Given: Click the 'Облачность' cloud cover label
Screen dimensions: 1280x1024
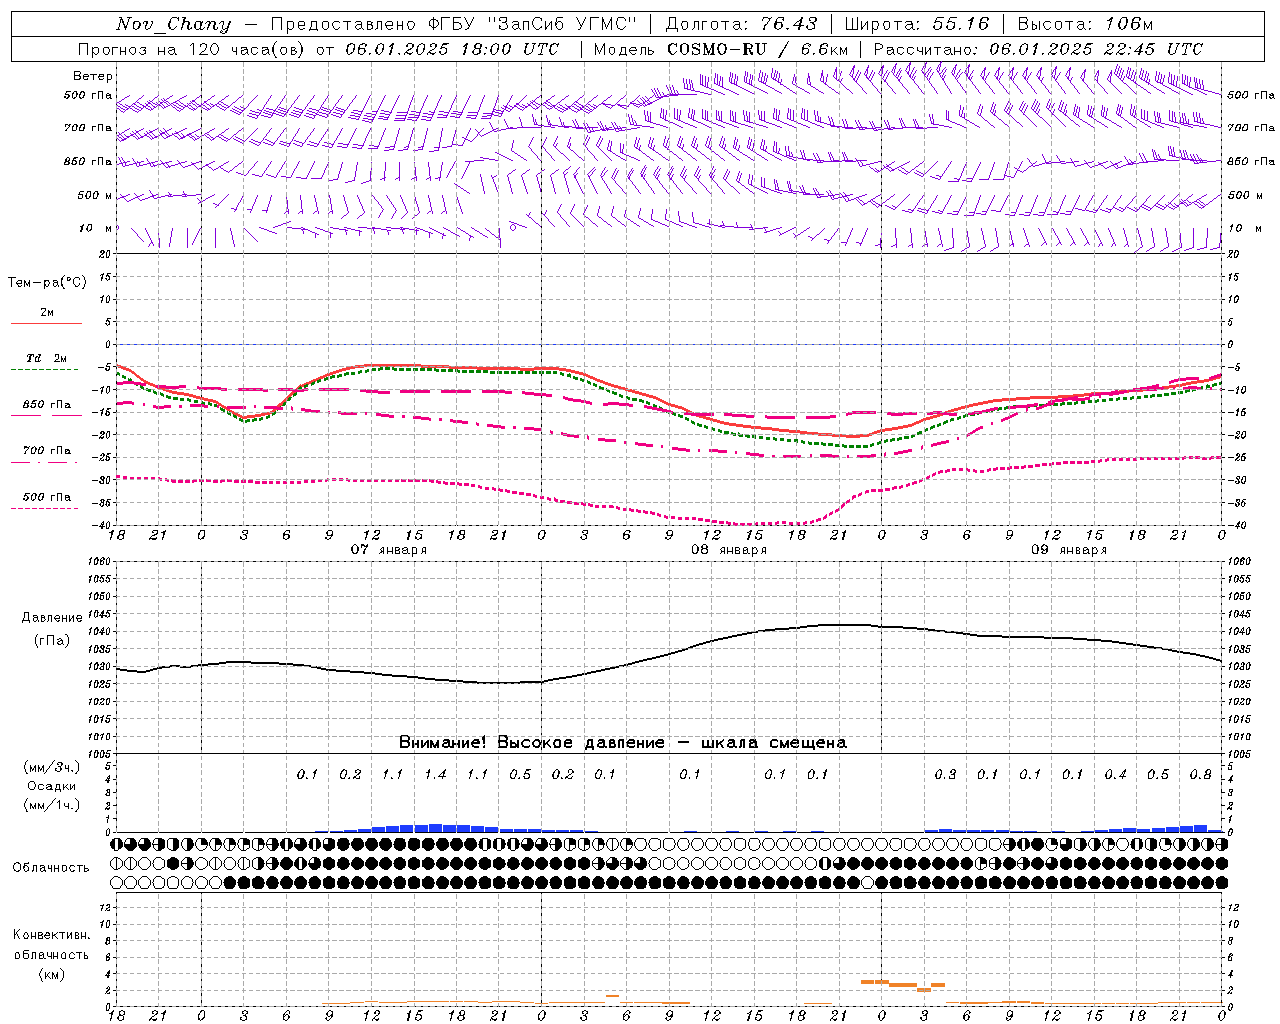Looking at the screenshot, I should tap(51, 867).
